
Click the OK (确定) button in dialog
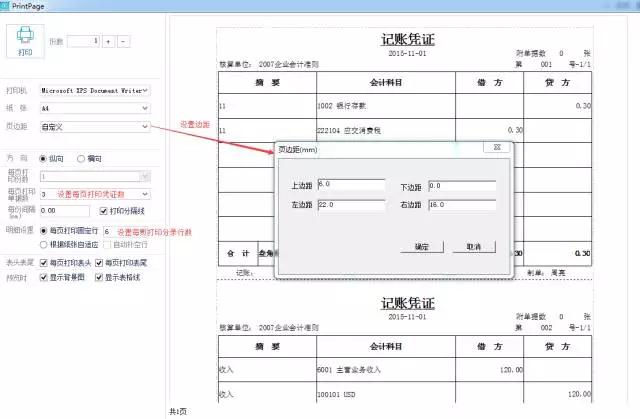(x=421, y=246)
